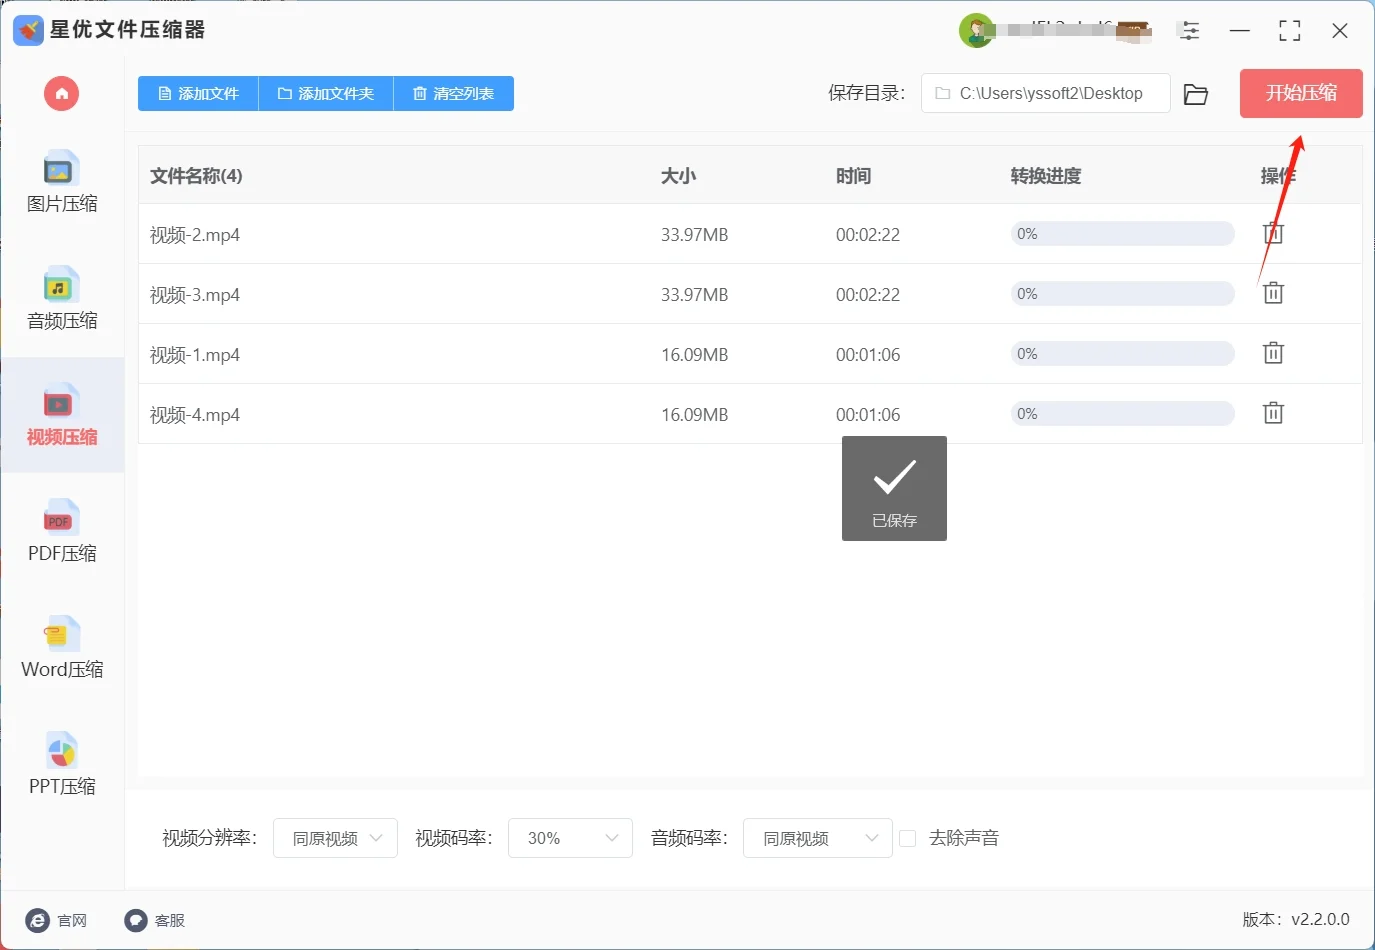
Task: Click the progress bar of 视频-1.mp4
Action: (x=1121, y=353)
